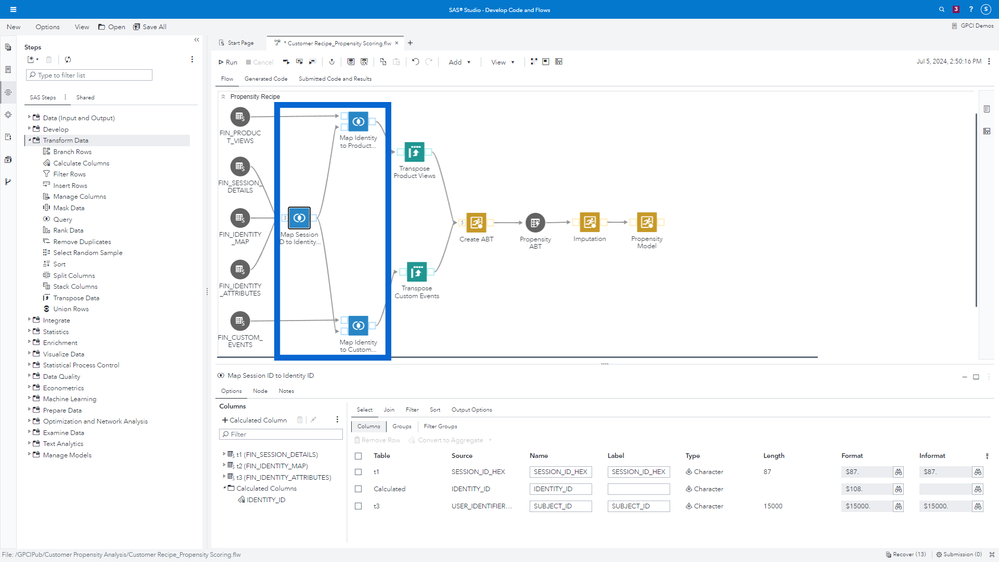Screen dimensions: 999x562
Task: Click the steps filter list input field
Action: [90, 75]
